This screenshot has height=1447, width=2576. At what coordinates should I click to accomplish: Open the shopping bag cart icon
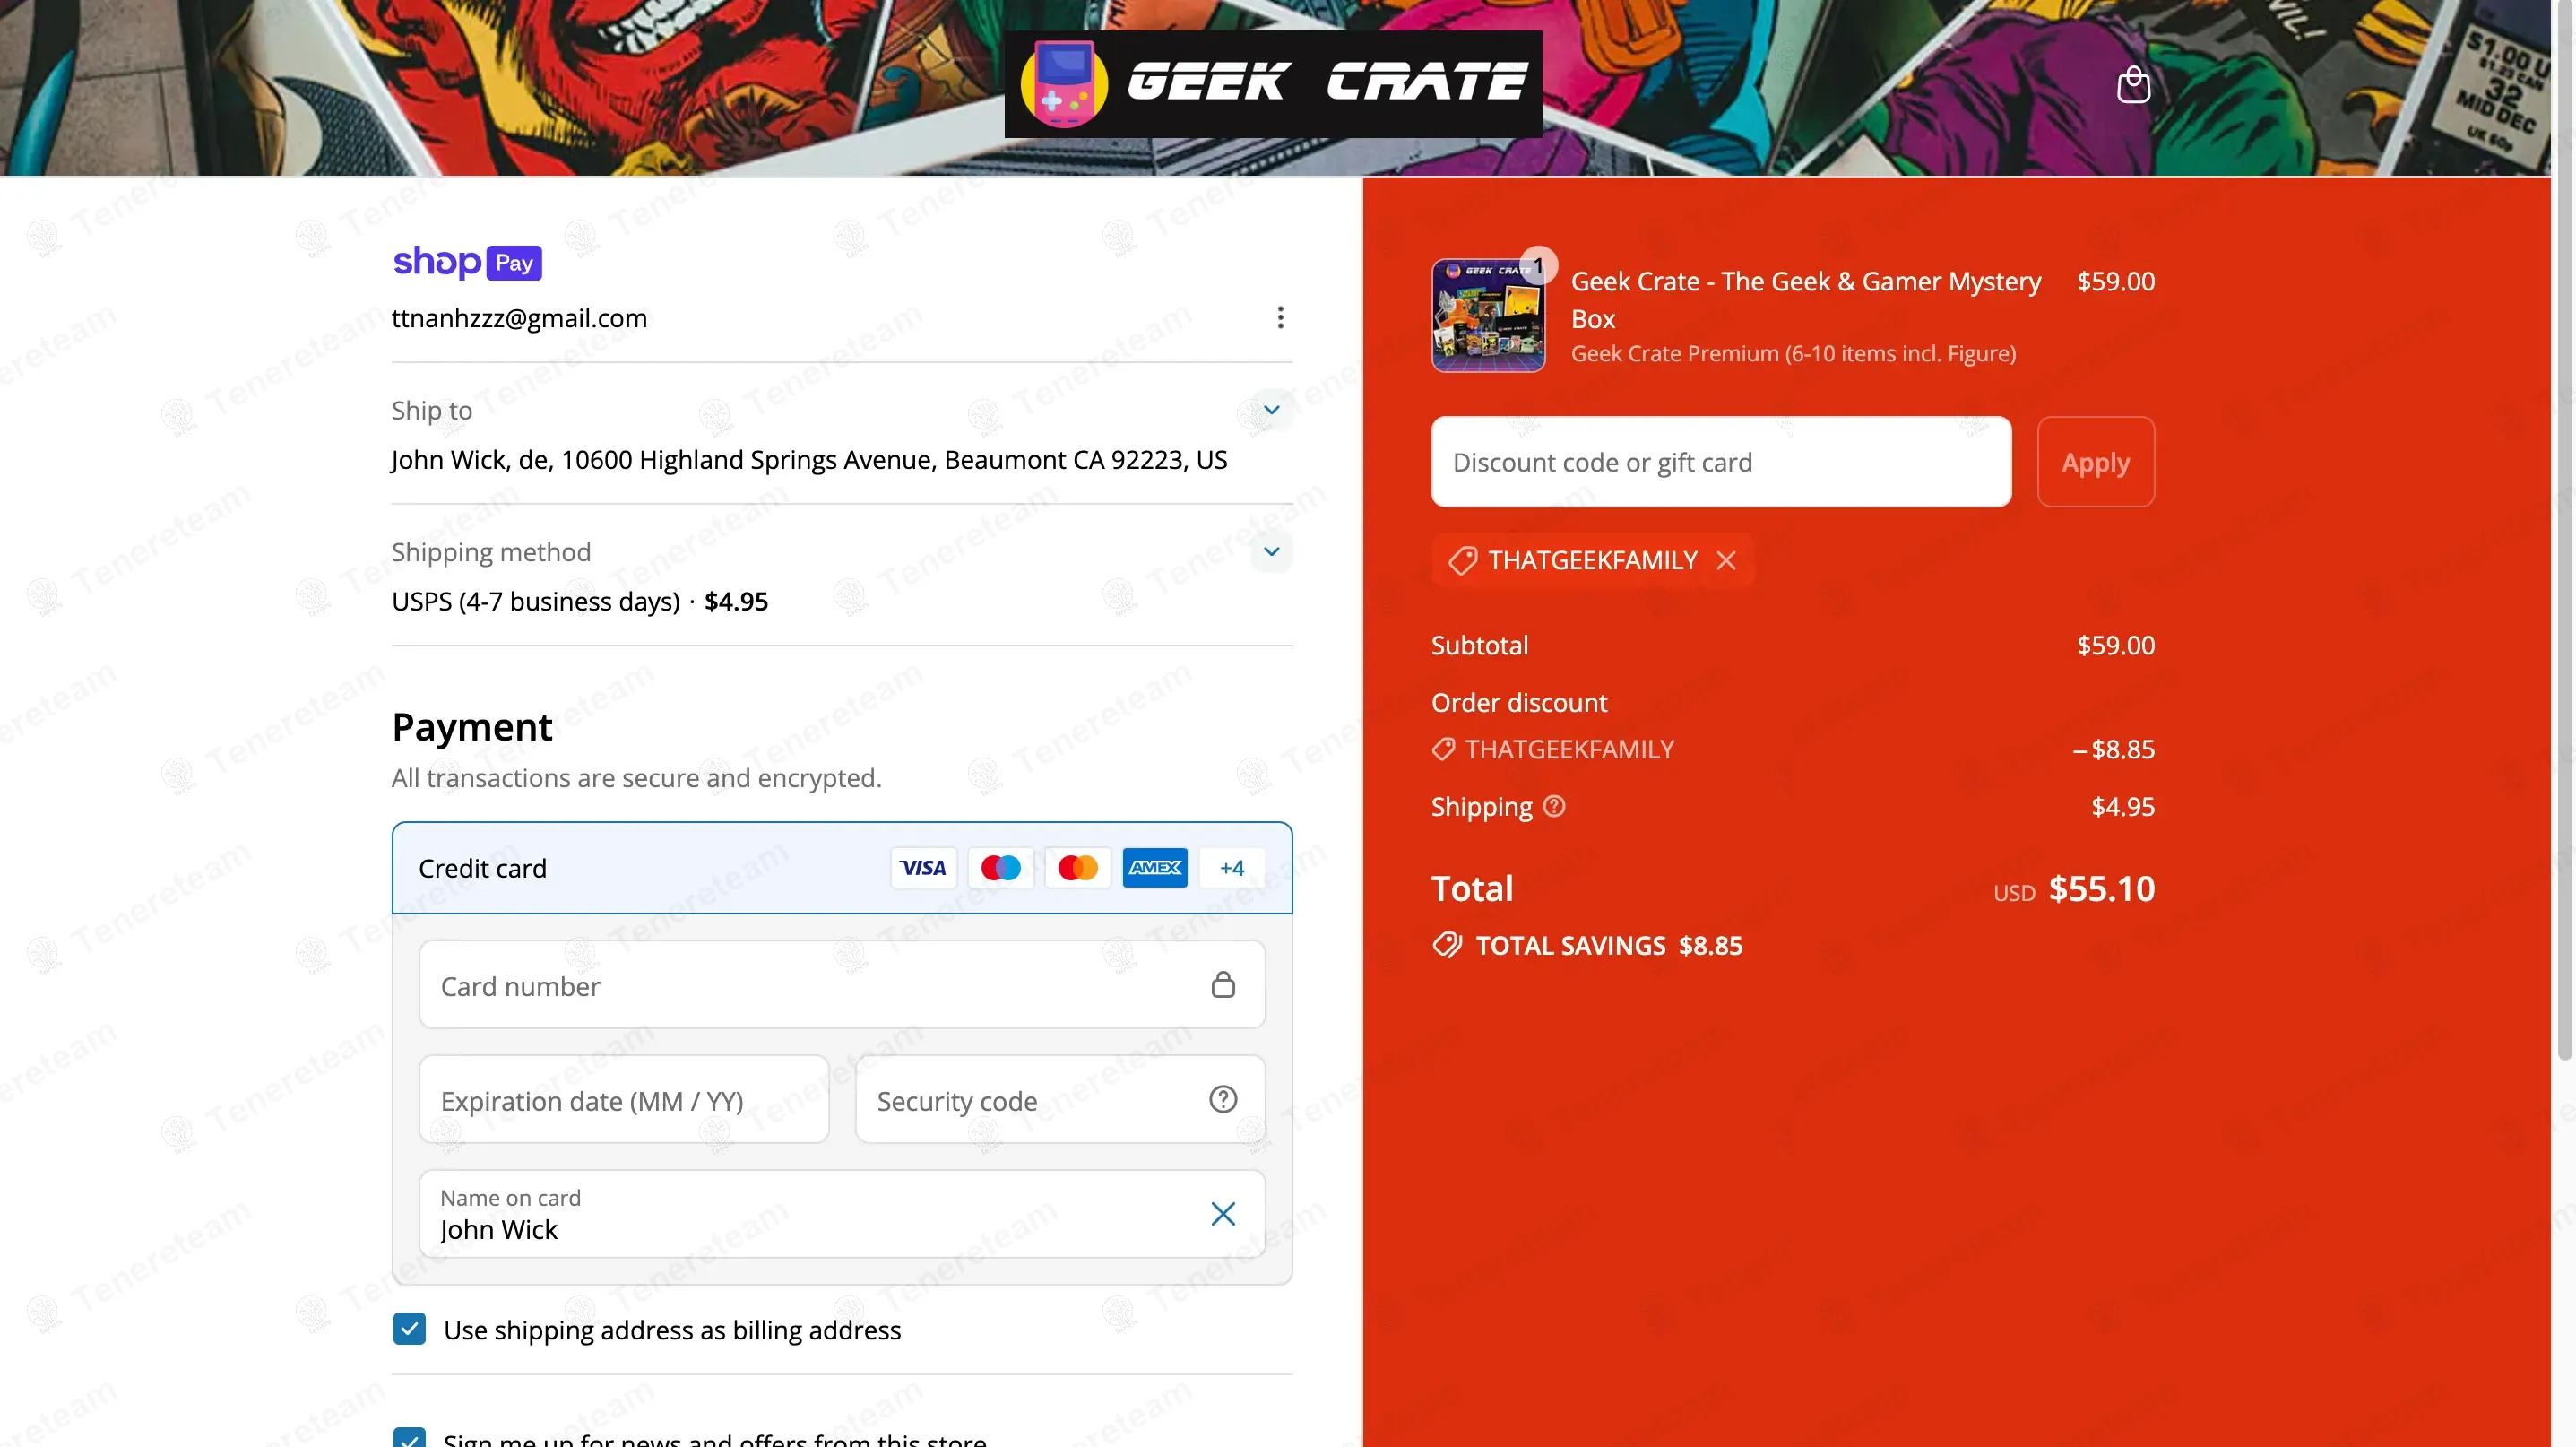pos(2133,85)
